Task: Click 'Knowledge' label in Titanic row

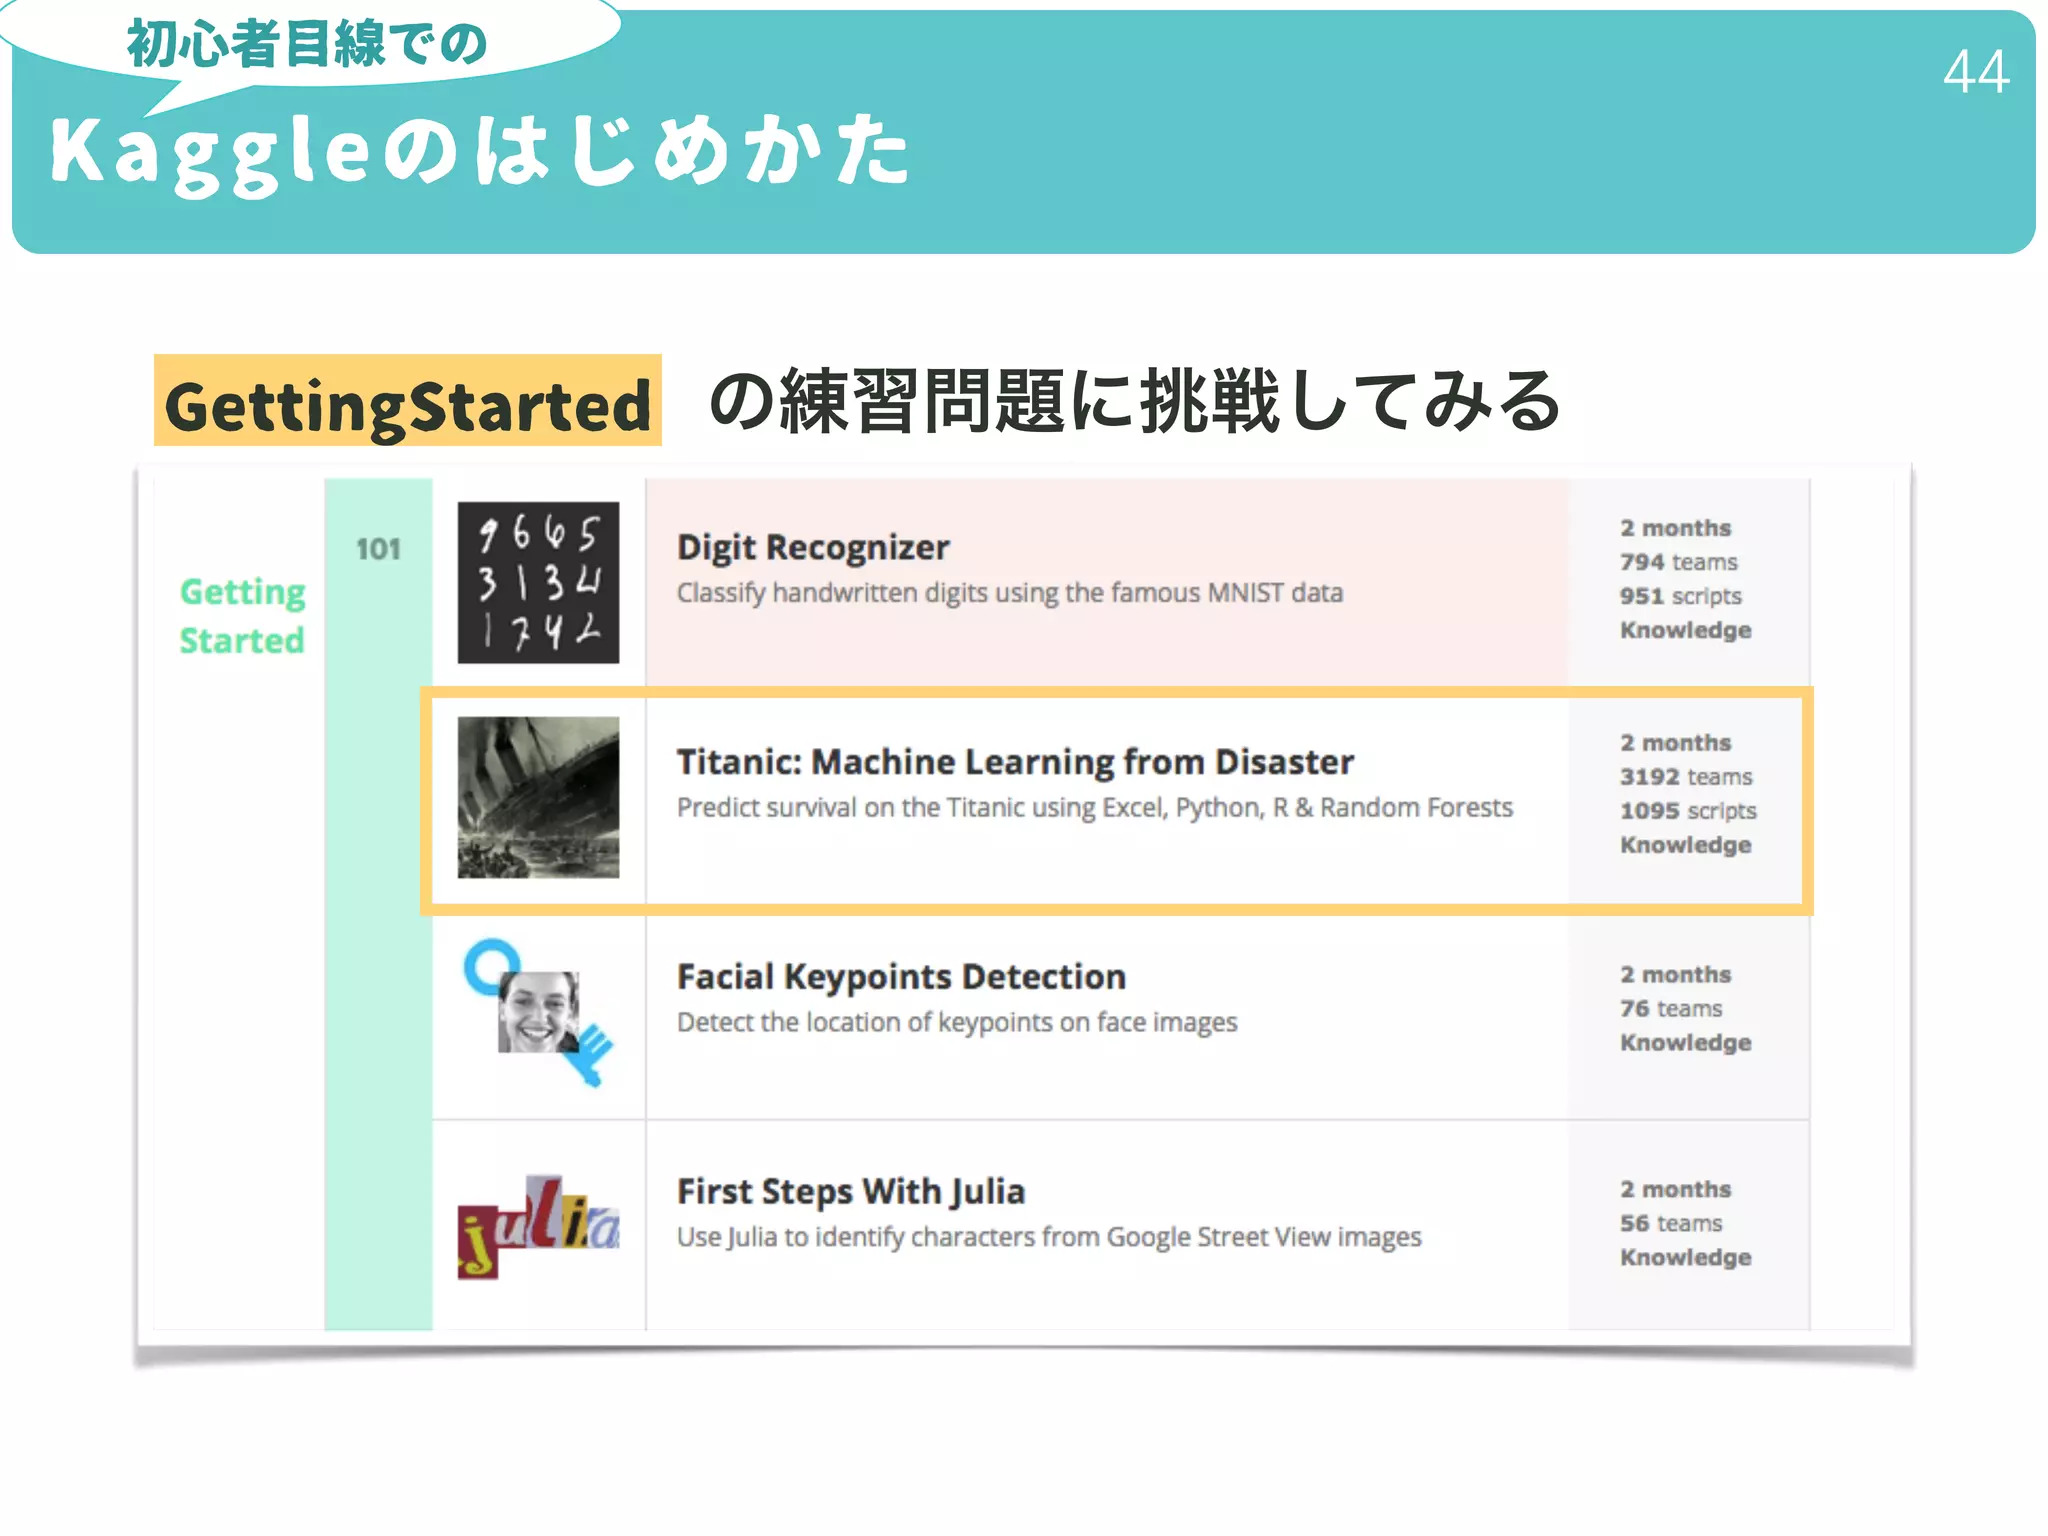Action: pyautogui.click(x=1685, y=845)
